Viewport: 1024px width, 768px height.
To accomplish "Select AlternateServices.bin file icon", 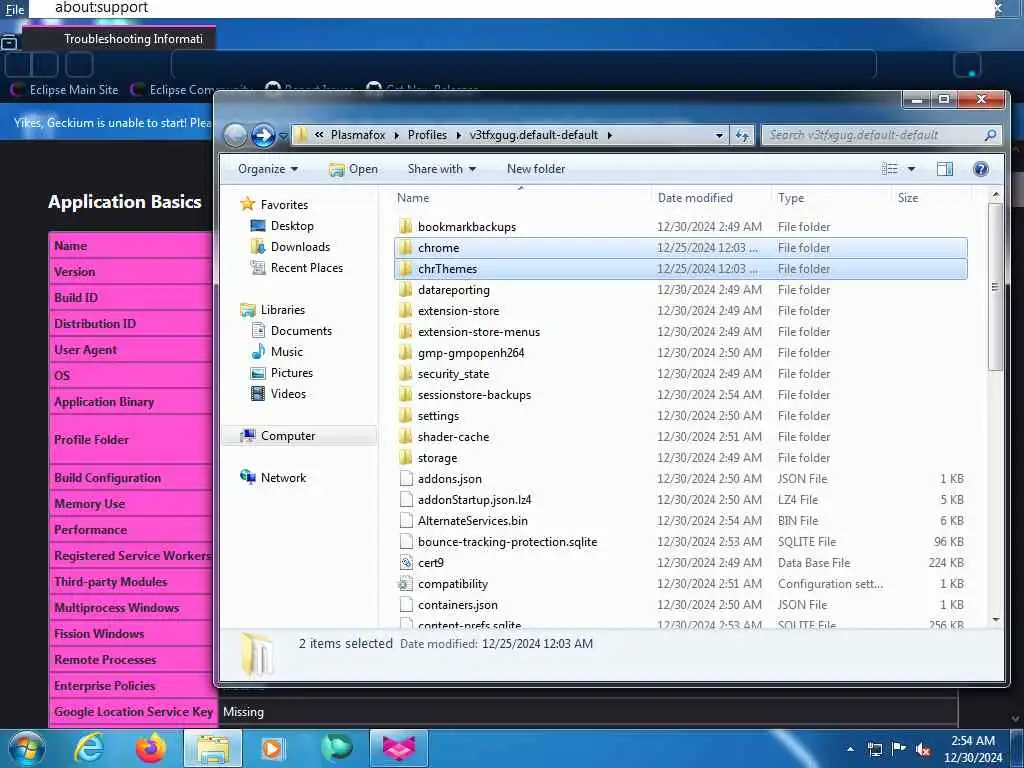I will 406,521.
